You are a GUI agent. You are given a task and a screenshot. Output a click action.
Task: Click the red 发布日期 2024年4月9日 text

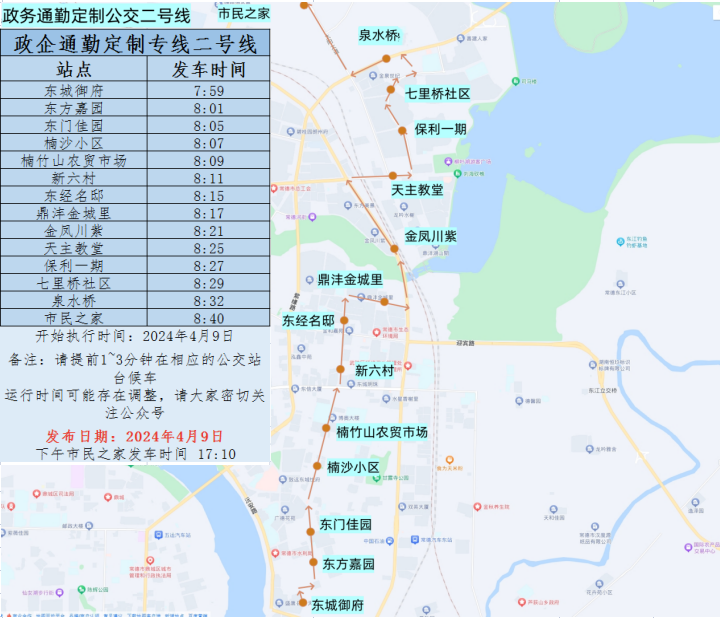pos(135,436)
